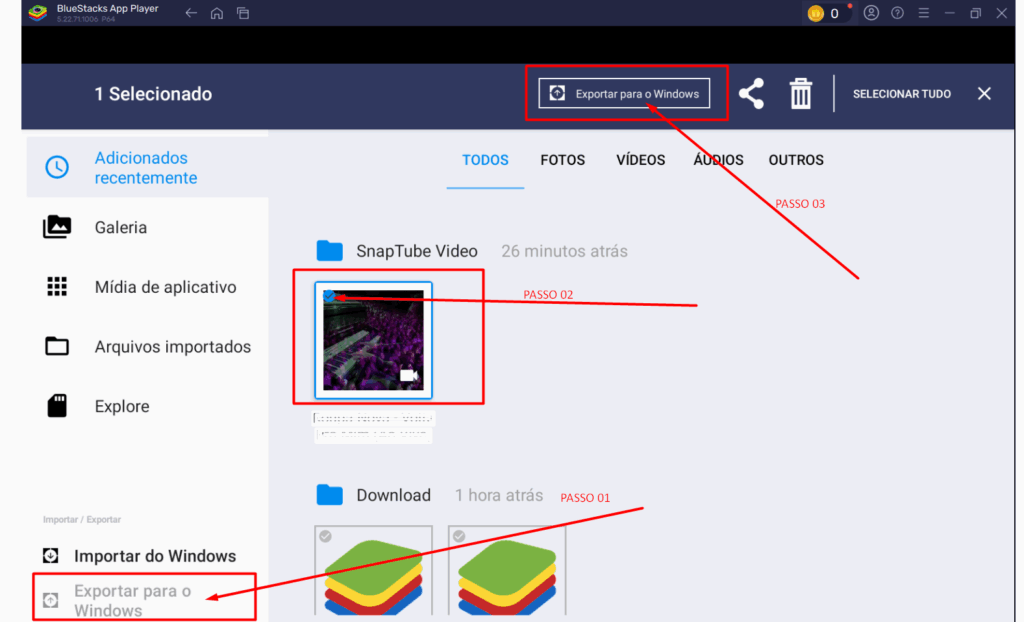The width and height of the screenshot is (1024, 622).
Task: Switch to the VÍDEOS tab
Action: click(641, 160)
